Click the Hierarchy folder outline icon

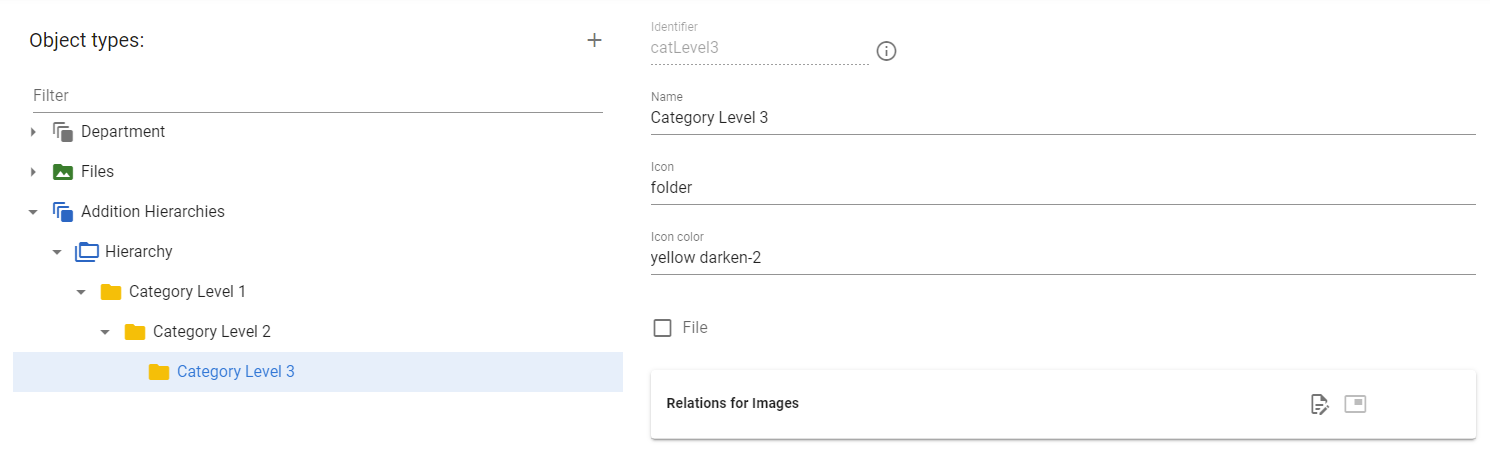(87, 252)
